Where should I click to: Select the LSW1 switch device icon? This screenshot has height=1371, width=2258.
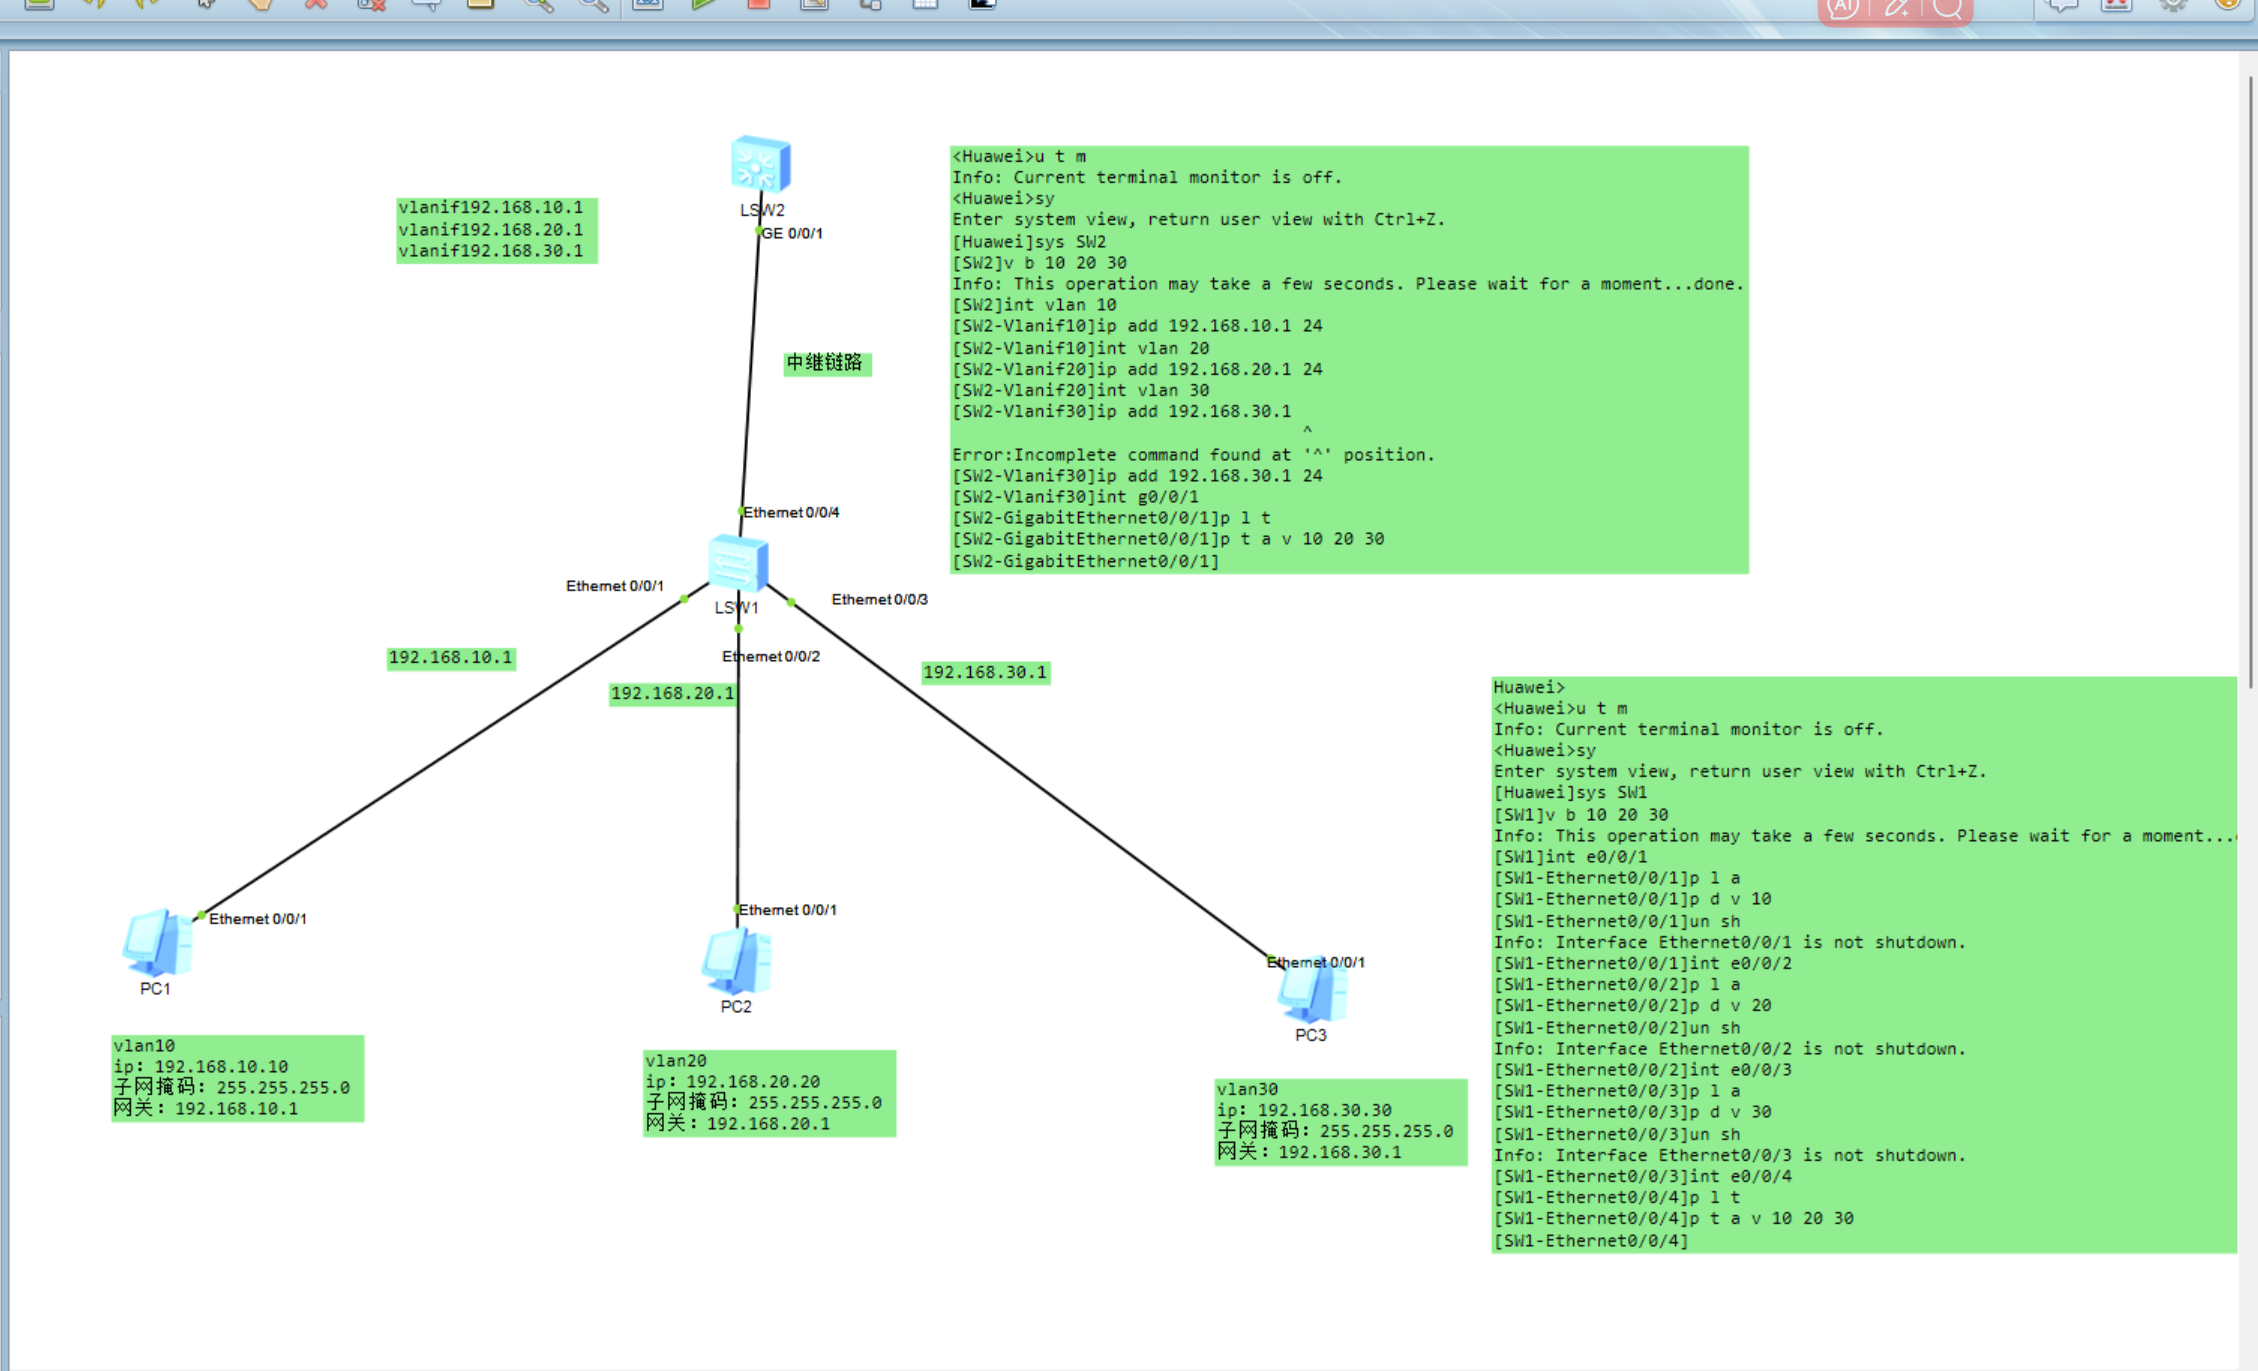738,563
